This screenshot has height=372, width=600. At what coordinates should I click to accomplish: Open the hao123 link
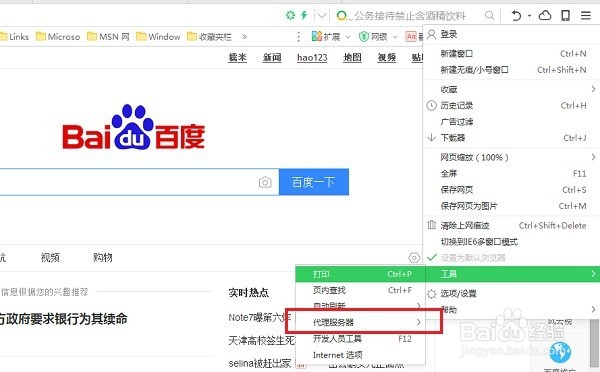pyautogui.click(x=312, y=57)
